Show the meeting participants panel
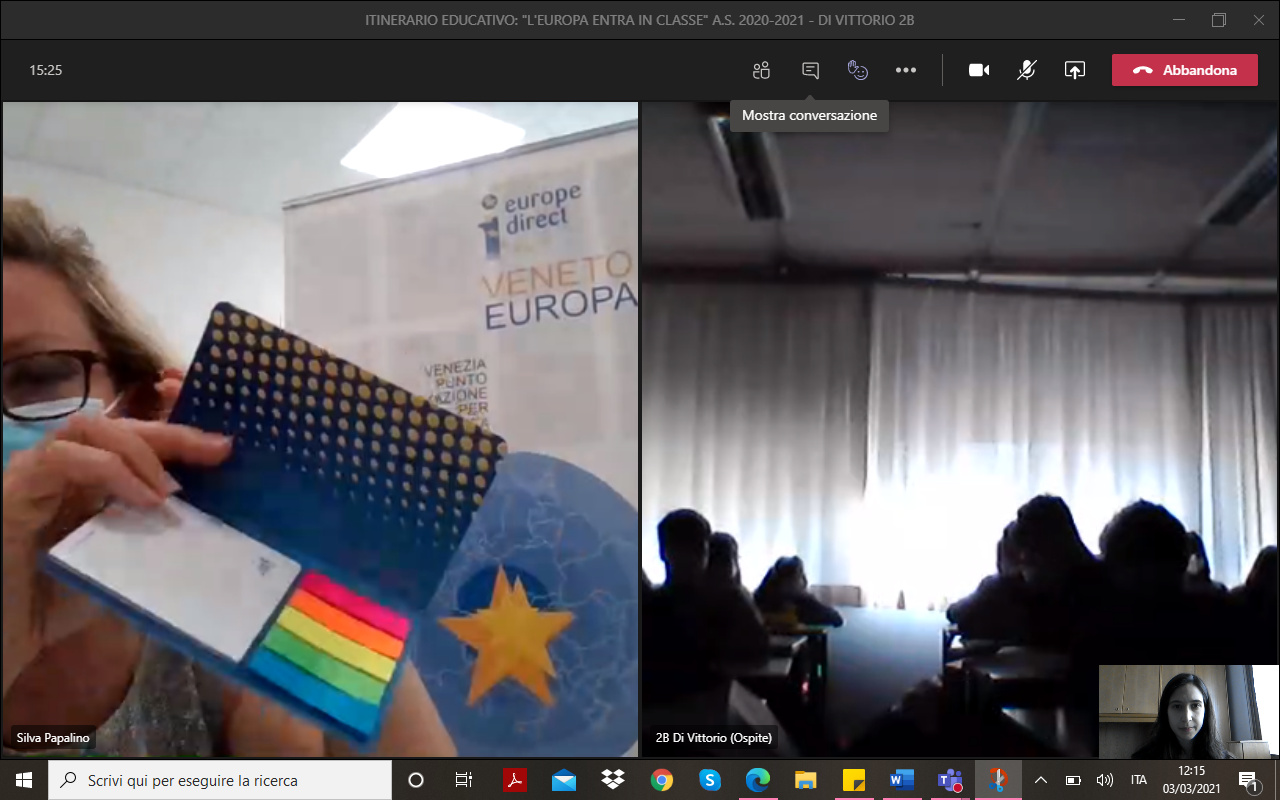This screenshot has width=1280, height=800. pos(762,70)
